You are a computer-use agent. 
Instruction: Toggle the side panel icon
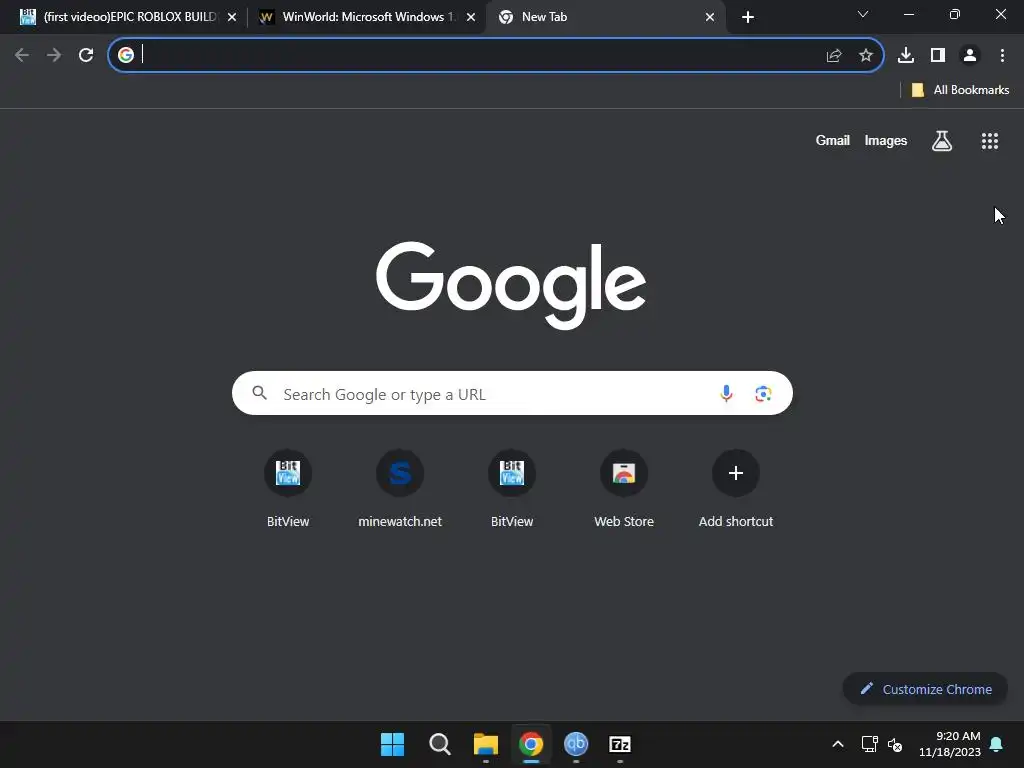(938, 55)
